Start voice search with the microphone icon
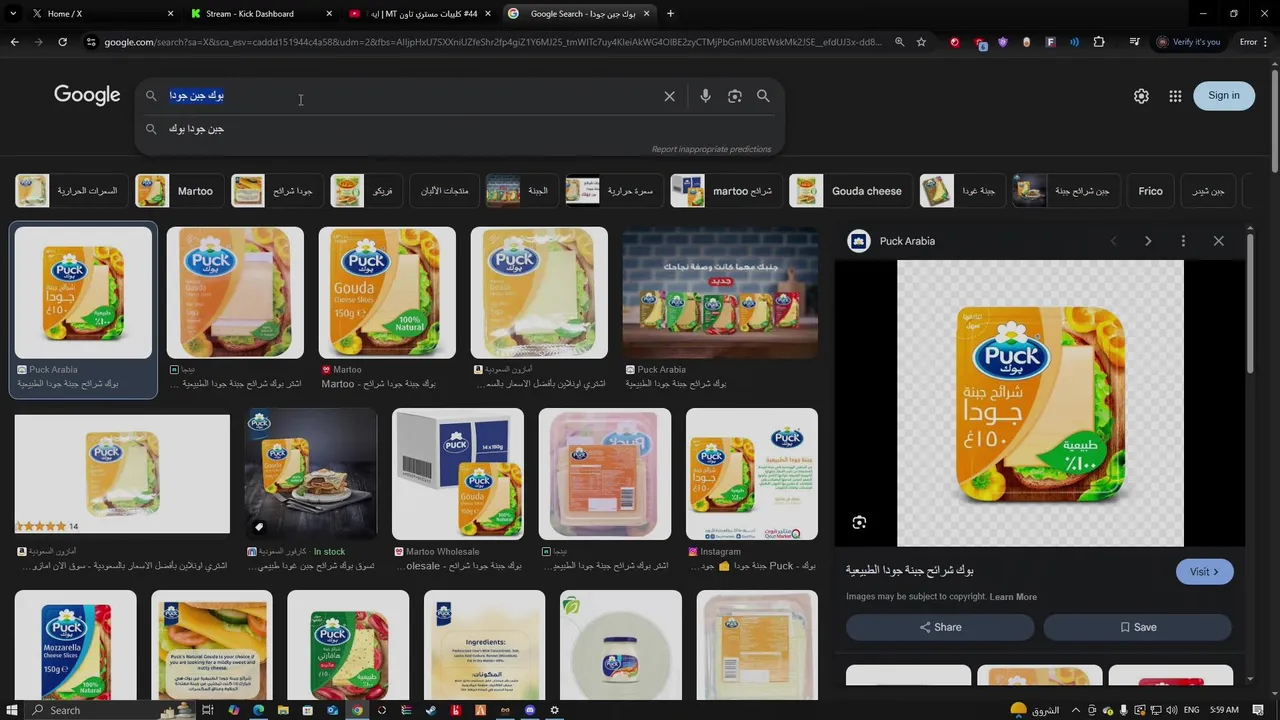The height and width of the screenshot is (720, 1280). pyautogui.click(x=705, y=96)
